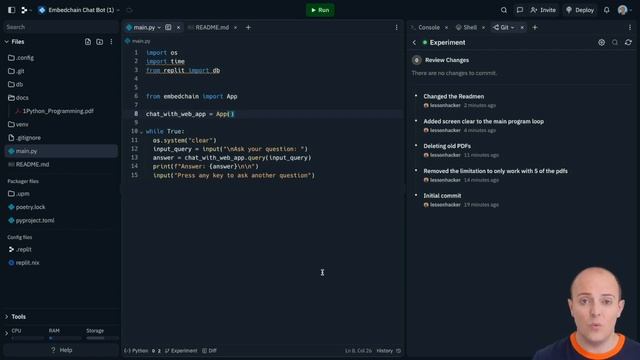Open the chat bubble icon in the header

click(x=520, y=10)
